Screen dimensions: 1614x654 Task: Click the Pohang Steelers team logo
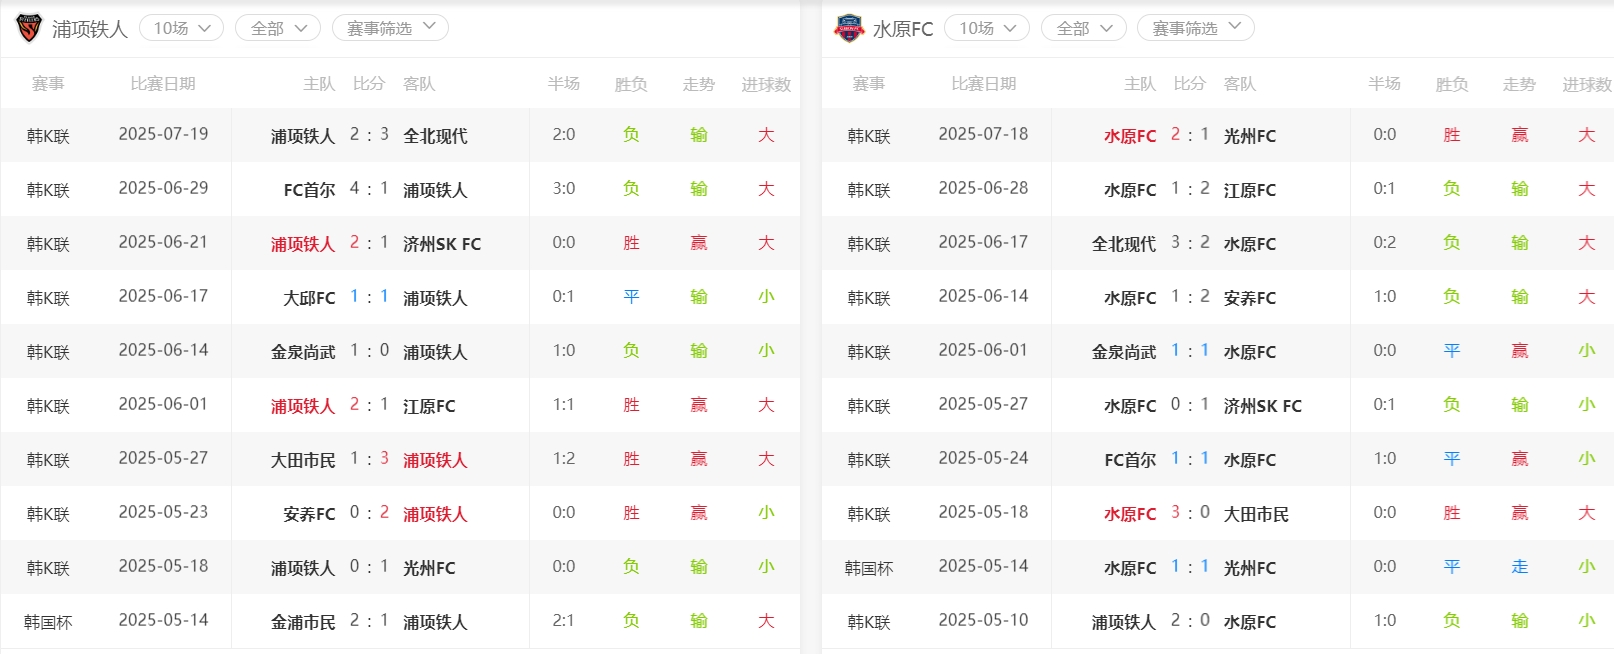coord(29,28)
